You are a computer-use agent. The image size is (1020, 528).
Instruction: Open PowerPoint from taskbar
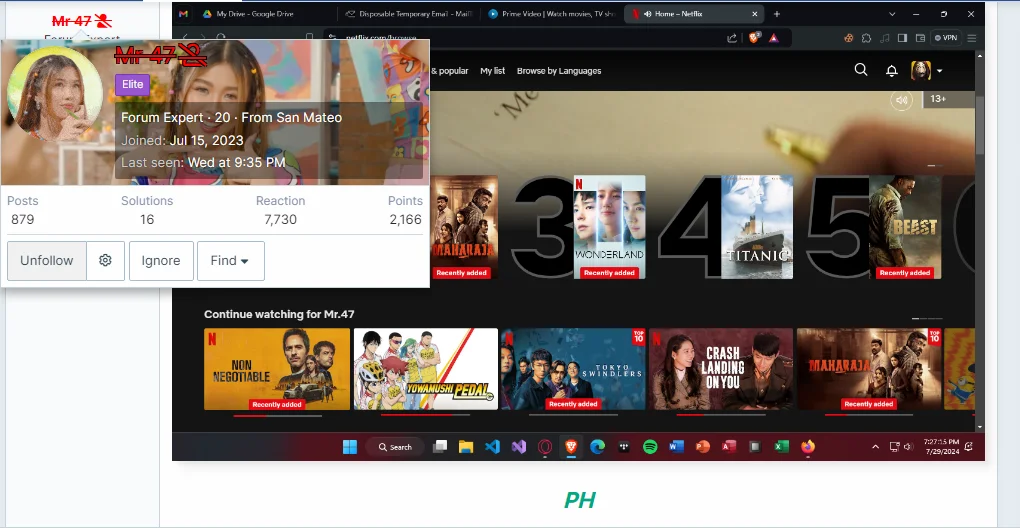tap(703, 447)
